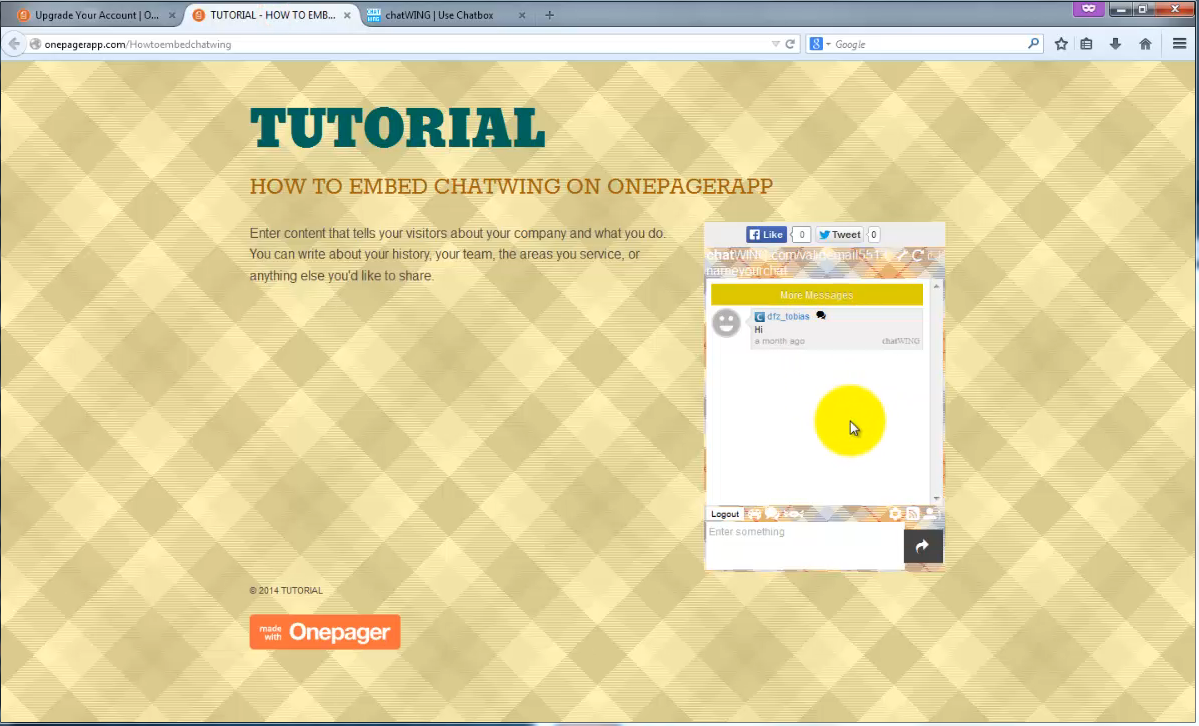Click the Facebook like count bubble
This screenshot has width=1199, height=726.
point(801,235)
